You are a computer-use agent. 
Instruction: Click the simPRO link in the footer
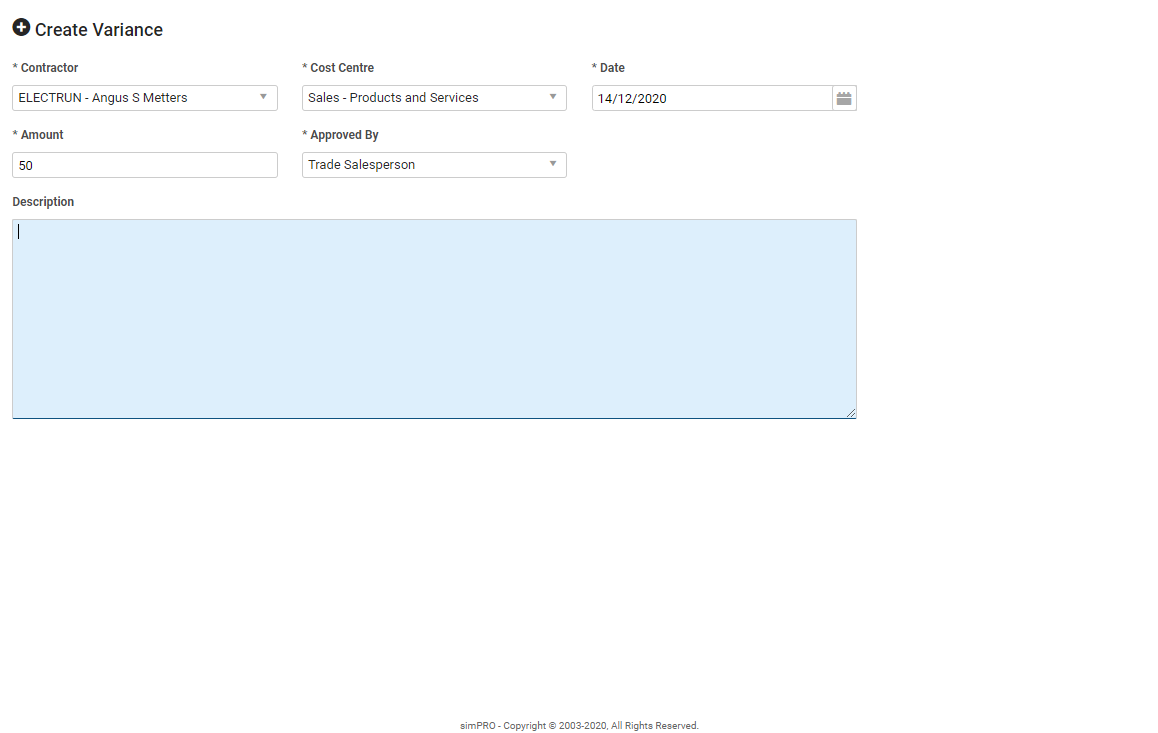click(x=474, y=725)
